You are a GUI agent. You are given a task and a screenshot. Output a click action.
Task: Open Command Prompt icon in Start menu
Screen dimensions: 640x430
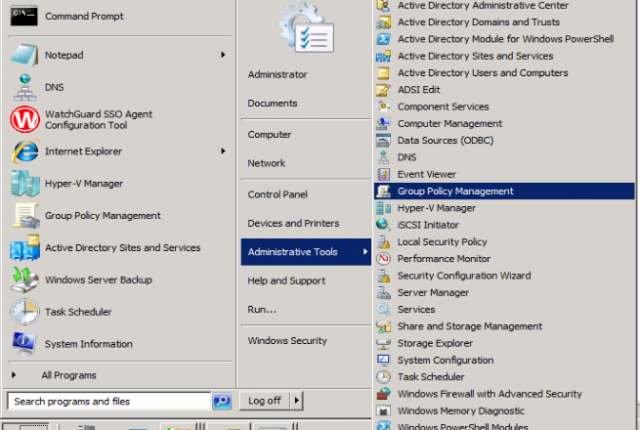click(24, 16)
